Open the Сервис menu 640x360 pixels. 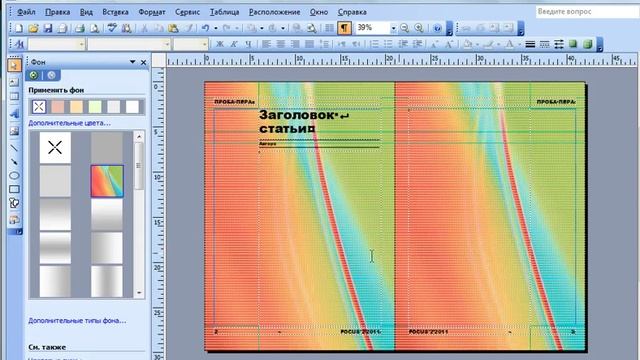click(x=187, y=12)
